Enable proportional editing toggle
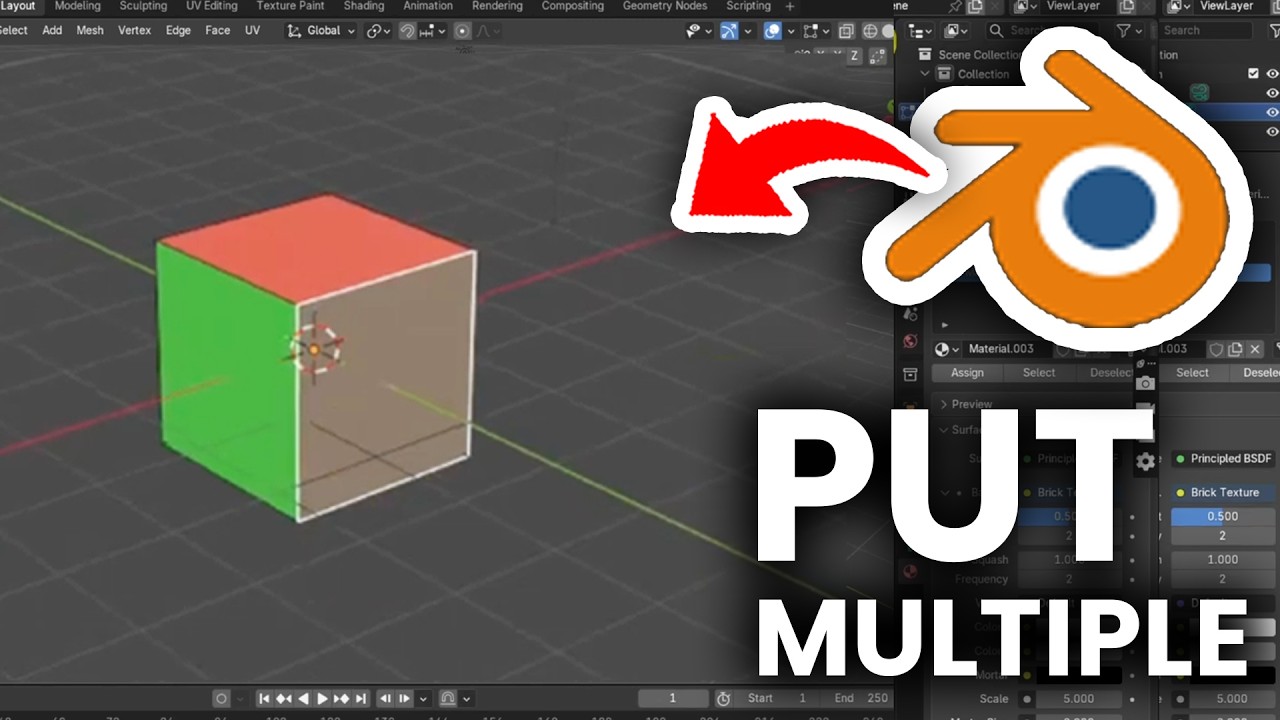Screen dimensions: 1280x720 (x=463, y=31)
